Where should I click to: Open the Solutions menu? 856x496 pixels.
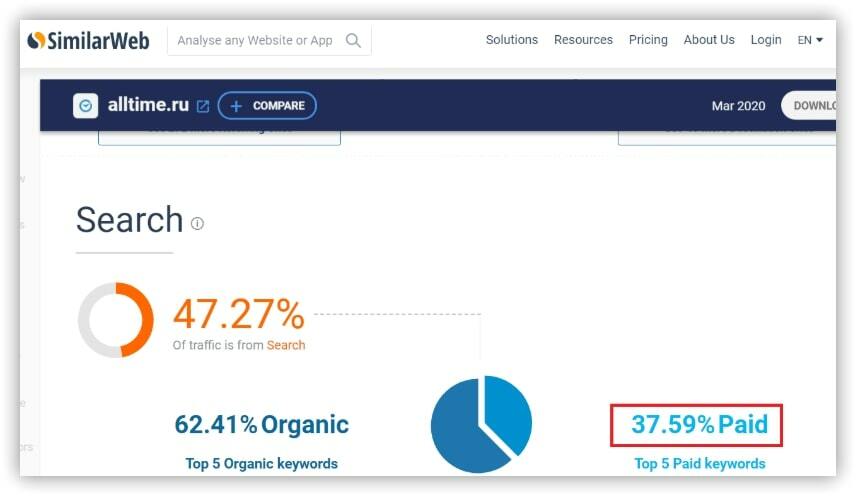[x=512, y=40]
